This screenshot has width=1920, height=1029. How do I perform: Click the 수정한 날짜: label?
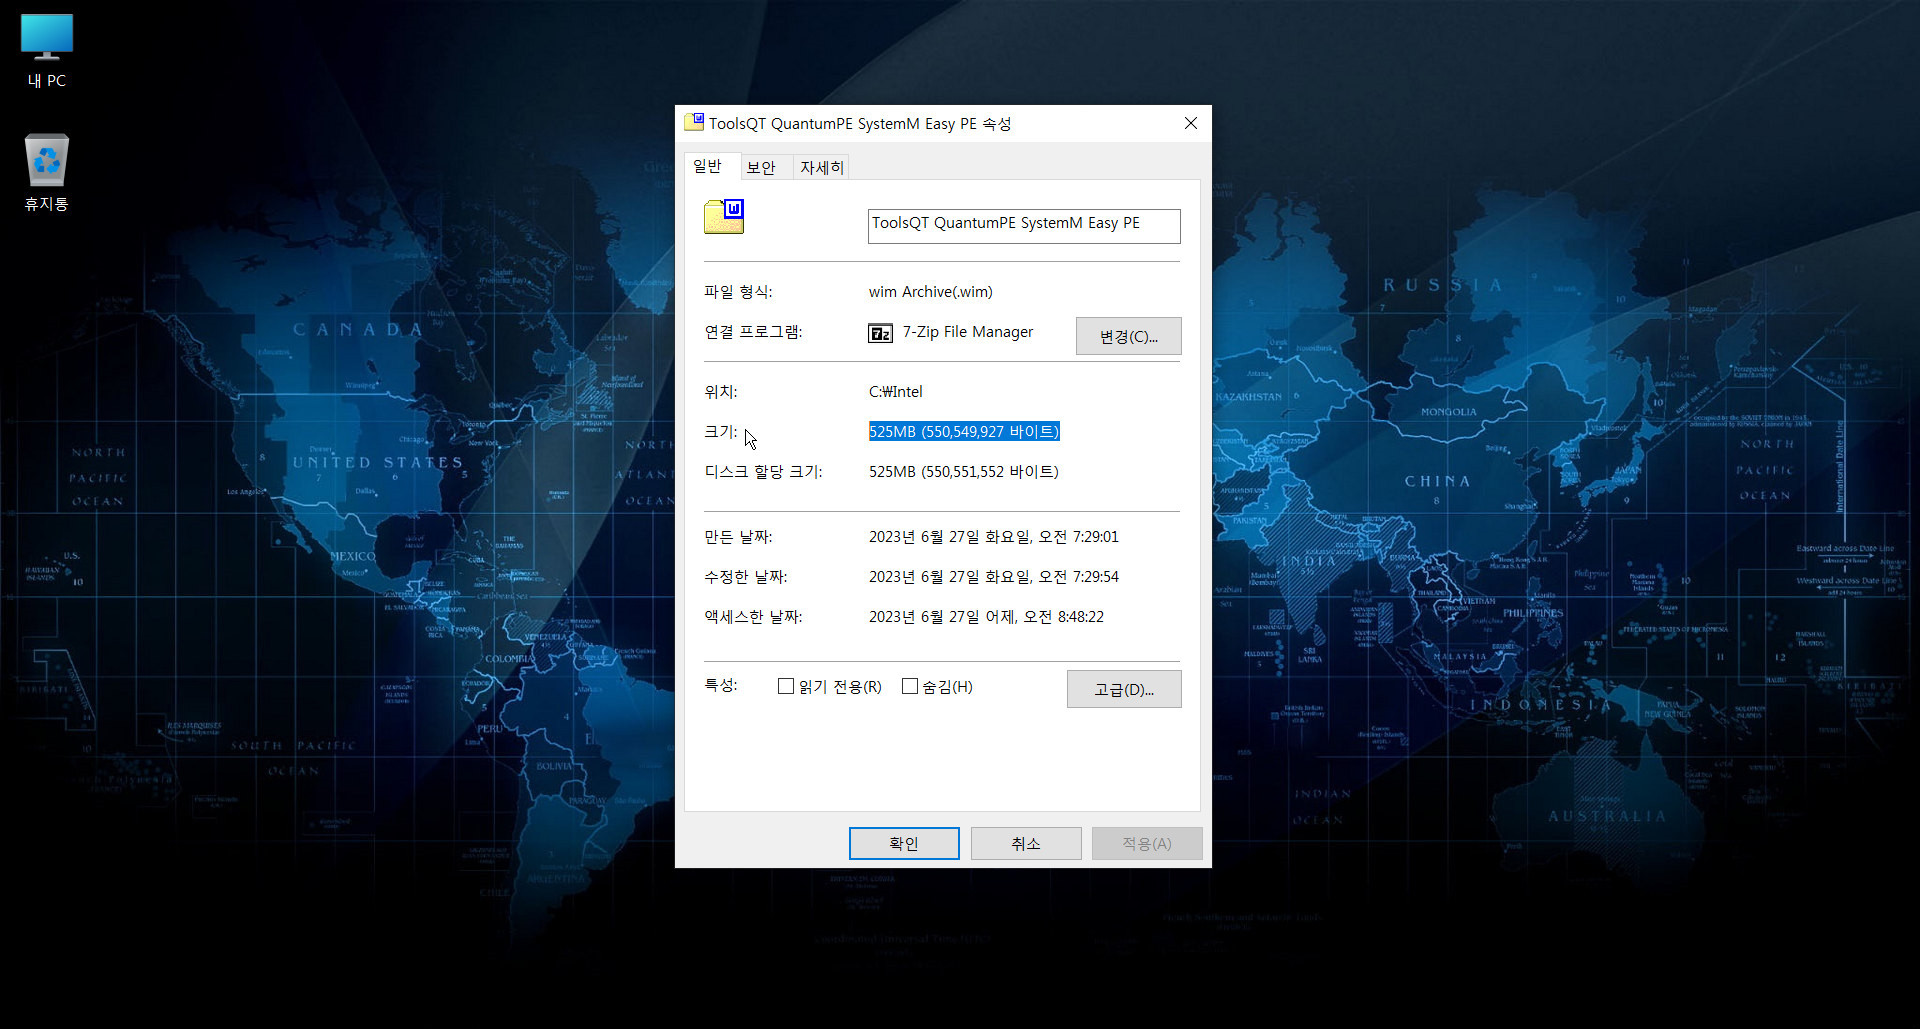click(746, 576)
